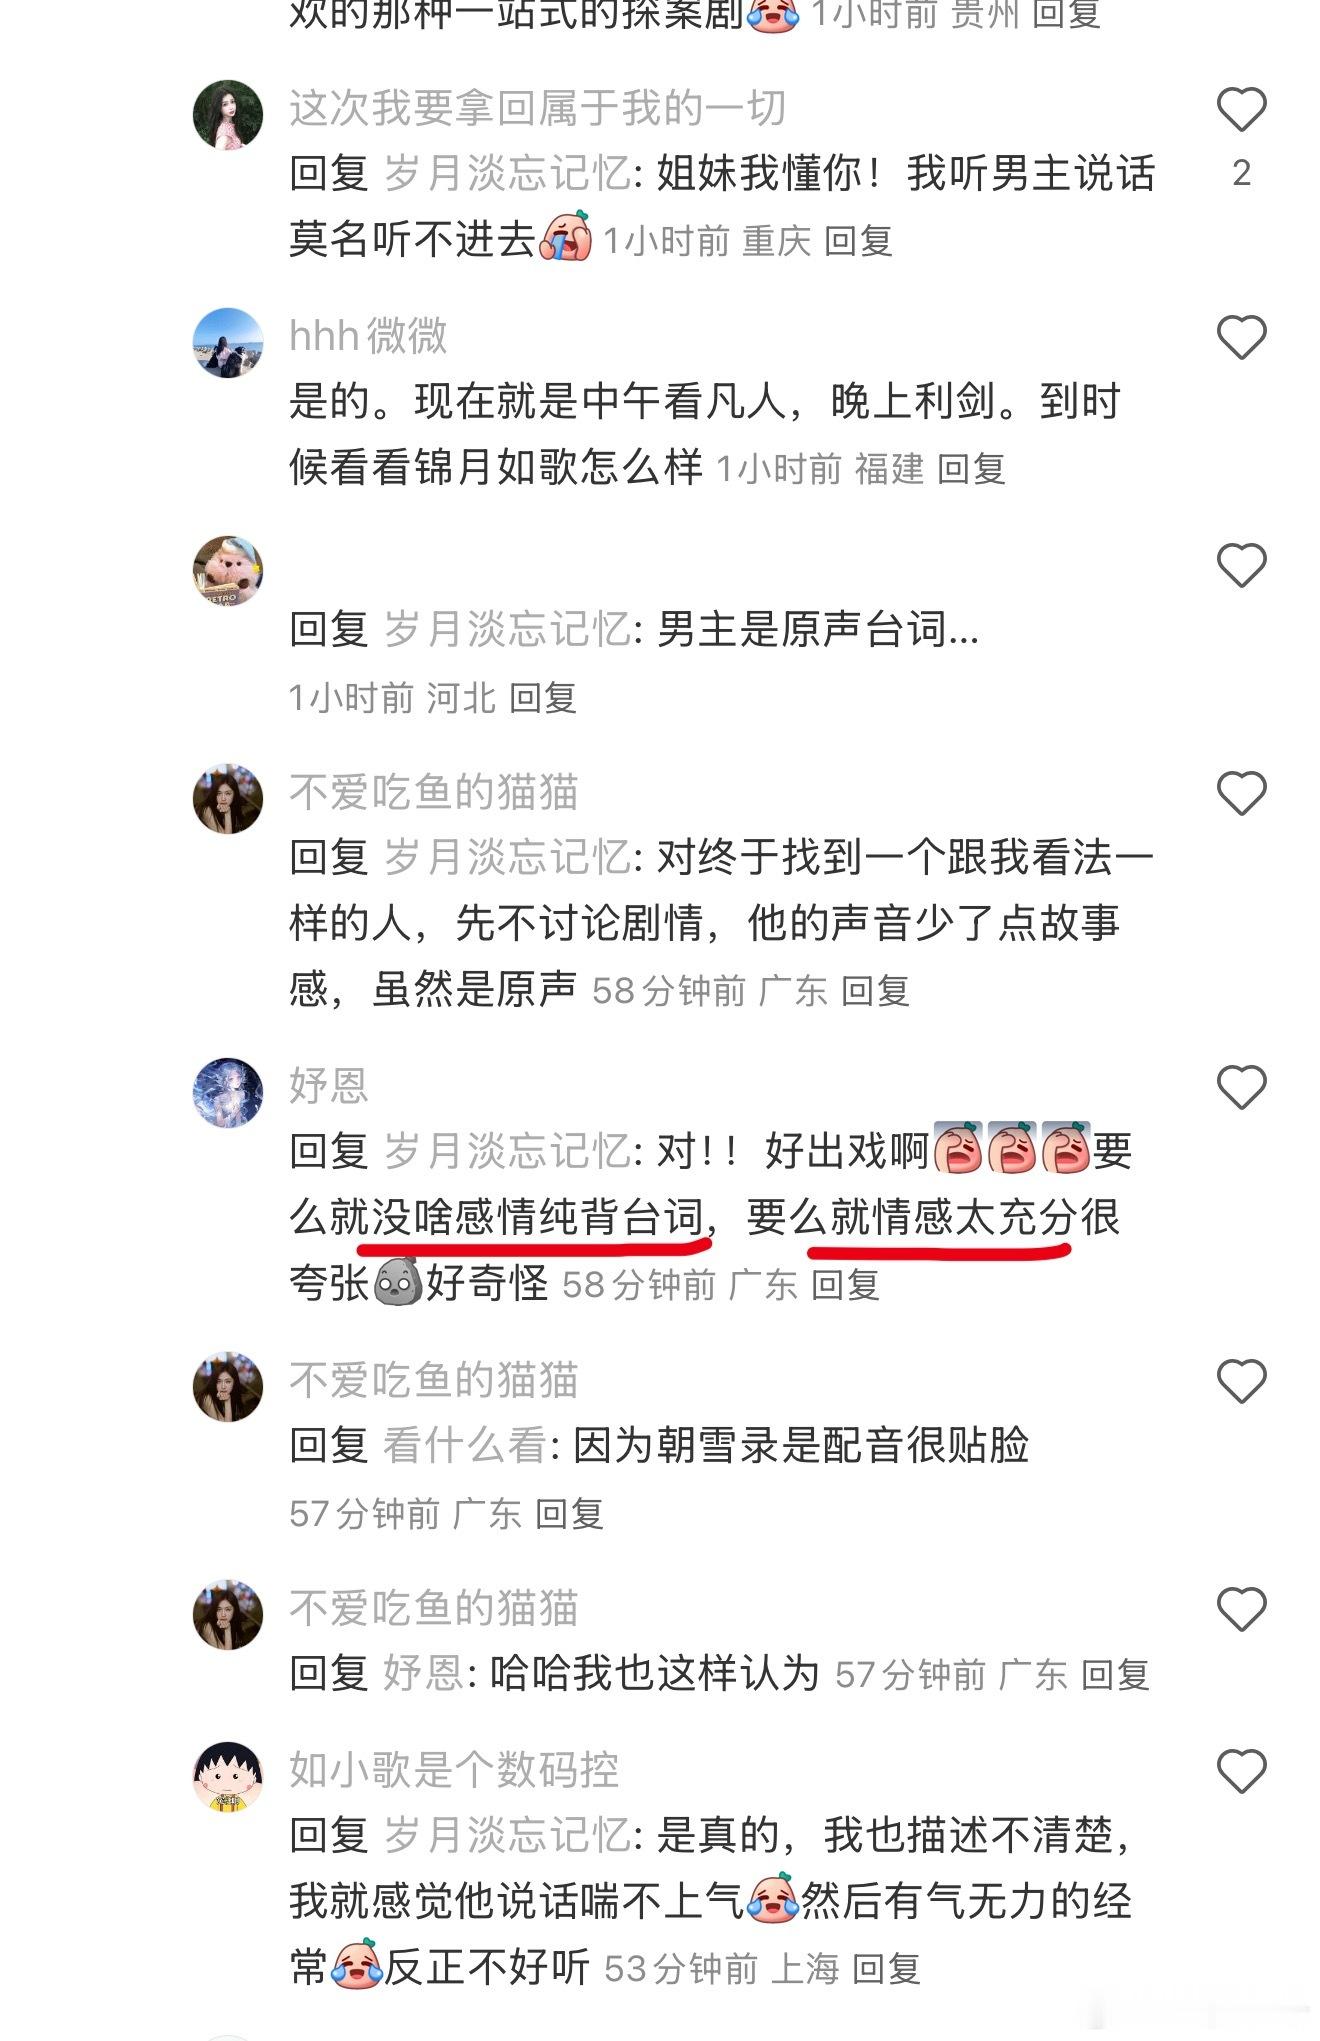Like the 哈哈我也这样认为 comment
Image resolution: width=1320 pixels, height=2041 pixels.
coord(1241,1609)
